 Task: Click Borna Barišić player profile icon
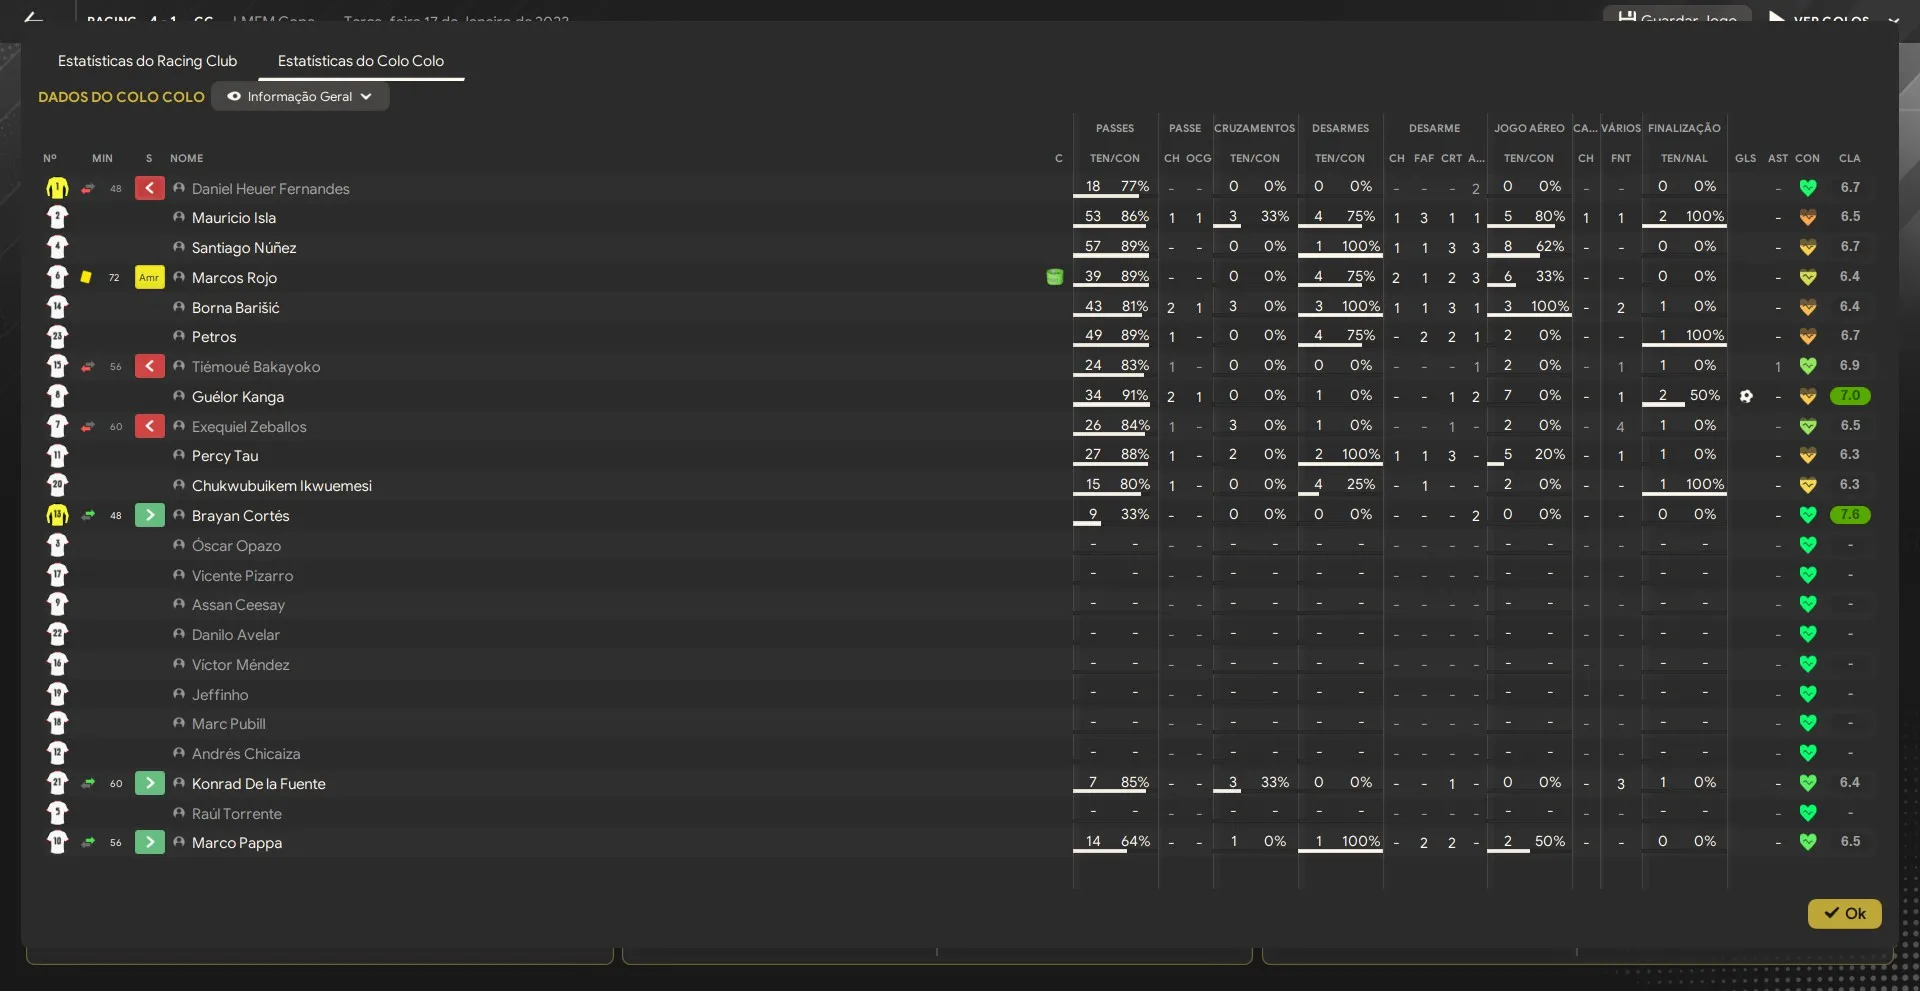[x=179, y=307]
